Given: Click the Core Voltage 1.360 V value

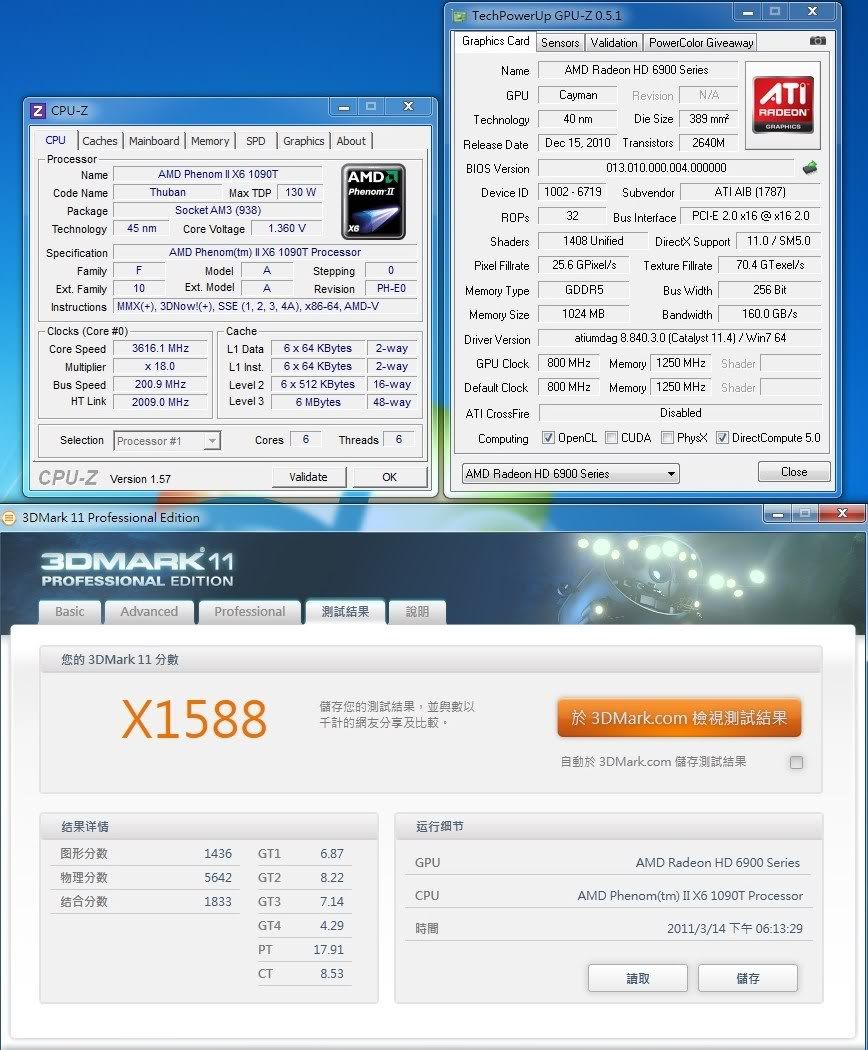Looking at the screenshot, I should [287, 228].
